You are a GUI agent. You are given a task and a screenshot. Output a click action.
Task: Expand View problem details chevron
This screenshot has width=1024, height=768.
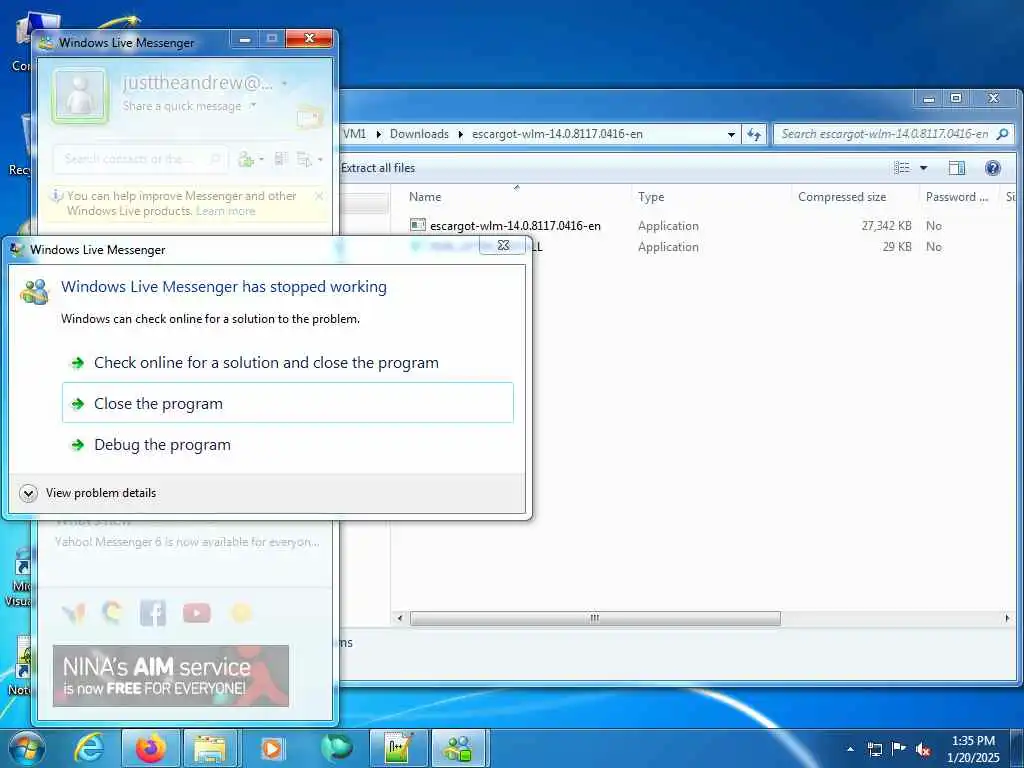[x=28, y=493]
